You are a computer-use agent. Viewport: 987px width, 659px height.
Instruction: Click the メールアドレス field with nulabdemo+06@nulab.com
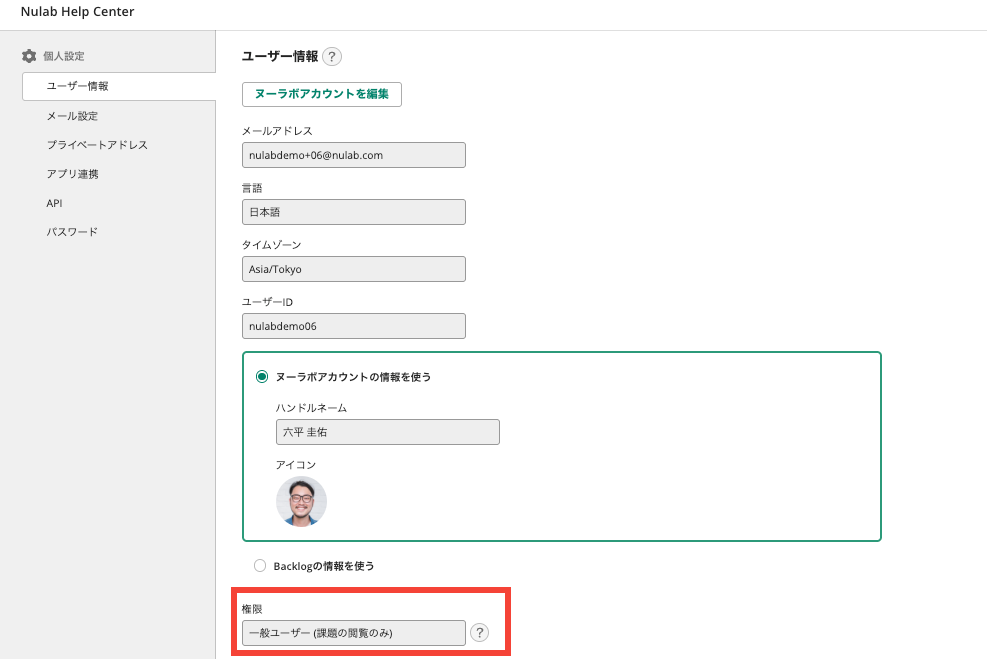pos(354,155)
